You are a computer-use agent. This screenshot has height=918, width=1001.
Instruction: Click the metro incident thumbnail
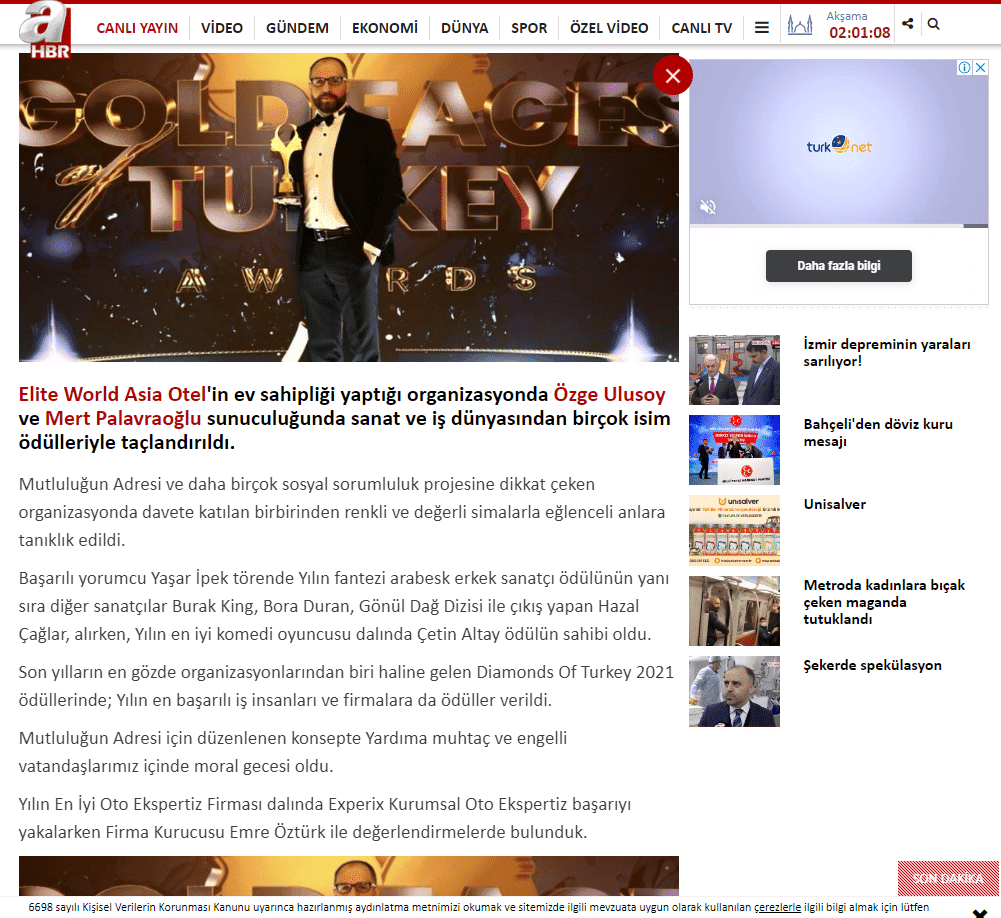coord(734,611)
